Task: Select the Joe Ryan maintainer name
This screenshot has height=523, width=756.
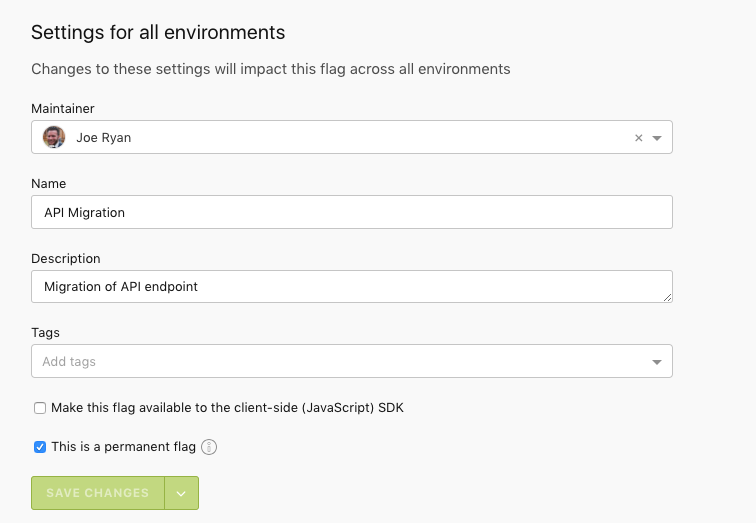Action: (103, 138)
